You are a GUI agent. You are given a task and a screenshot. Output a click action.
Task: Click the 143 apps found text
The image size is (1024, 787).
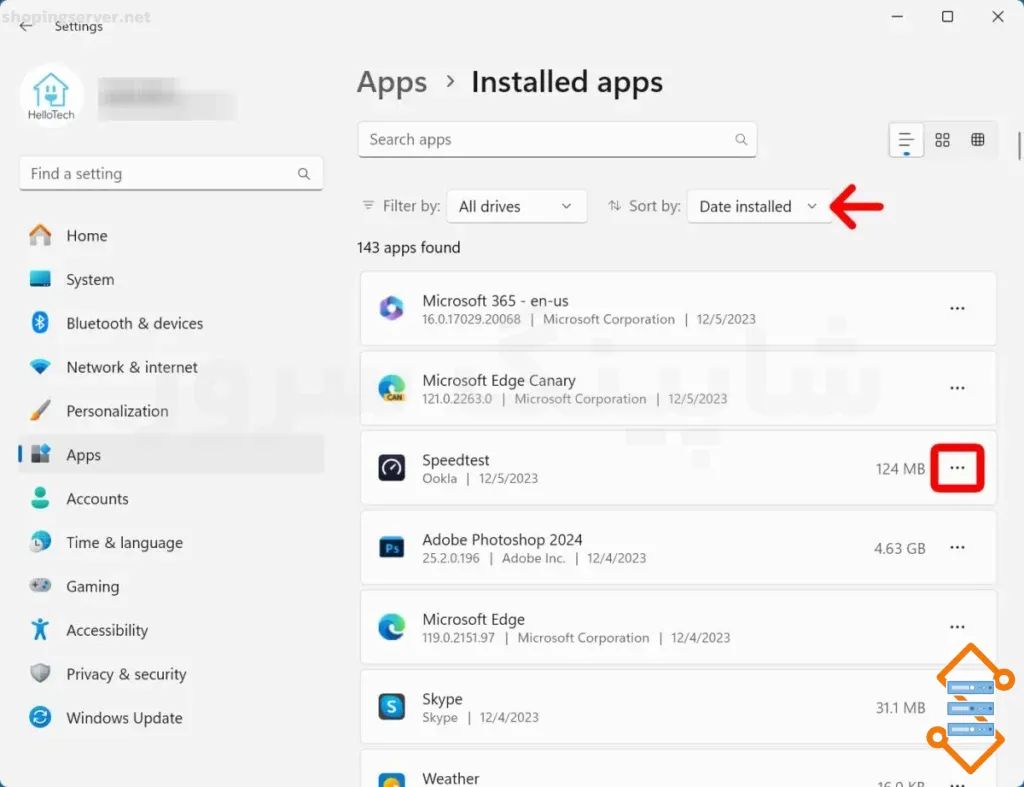click(x=409, y=248)
